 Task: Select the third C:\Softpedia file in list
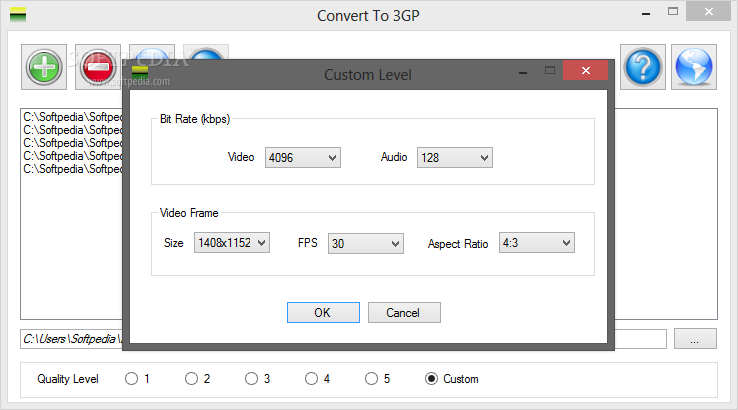tap(72, 143)
